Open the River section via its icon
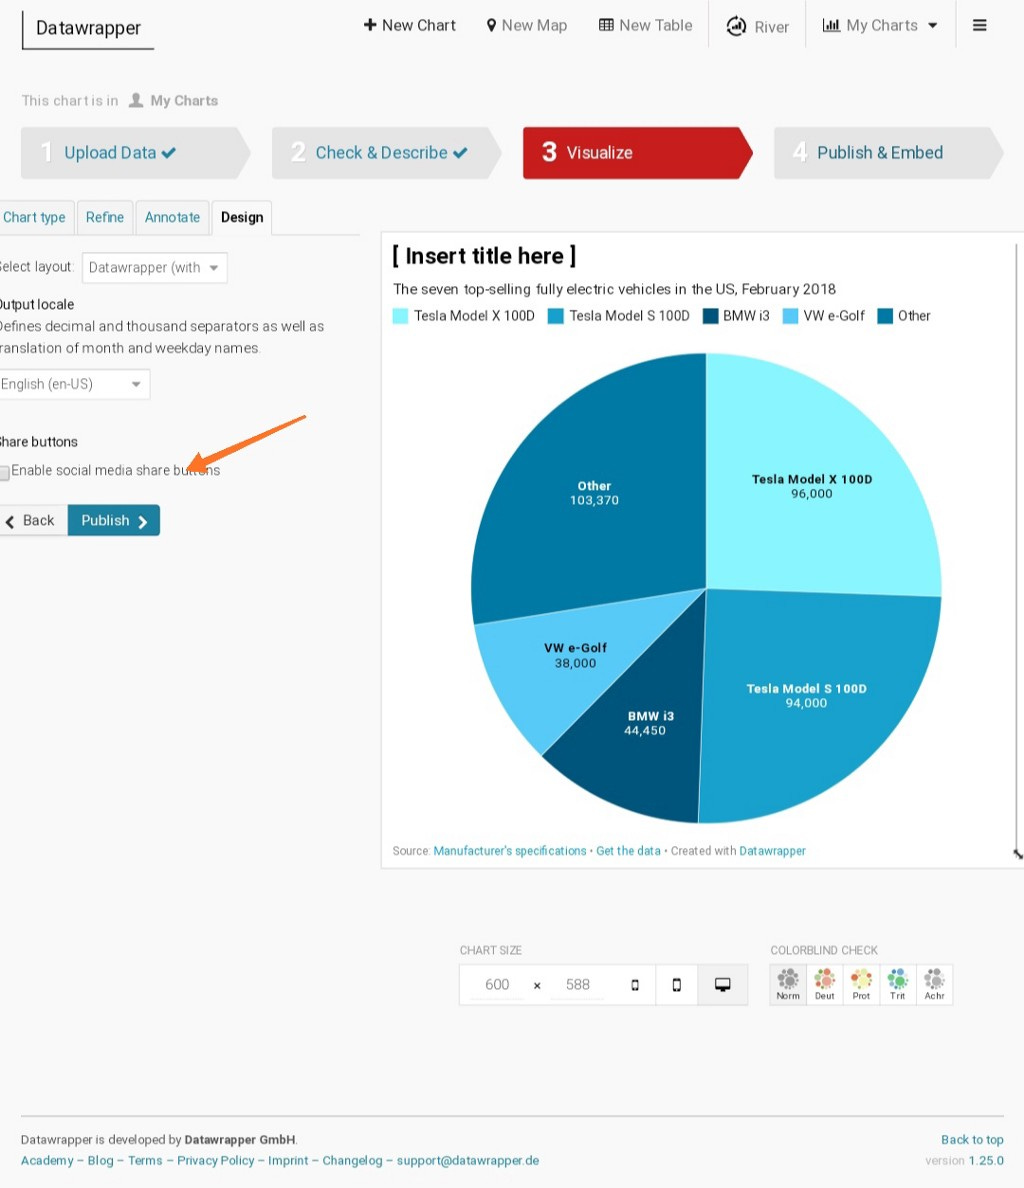This screenshot has width=1024, height=1188. (738, 25)
